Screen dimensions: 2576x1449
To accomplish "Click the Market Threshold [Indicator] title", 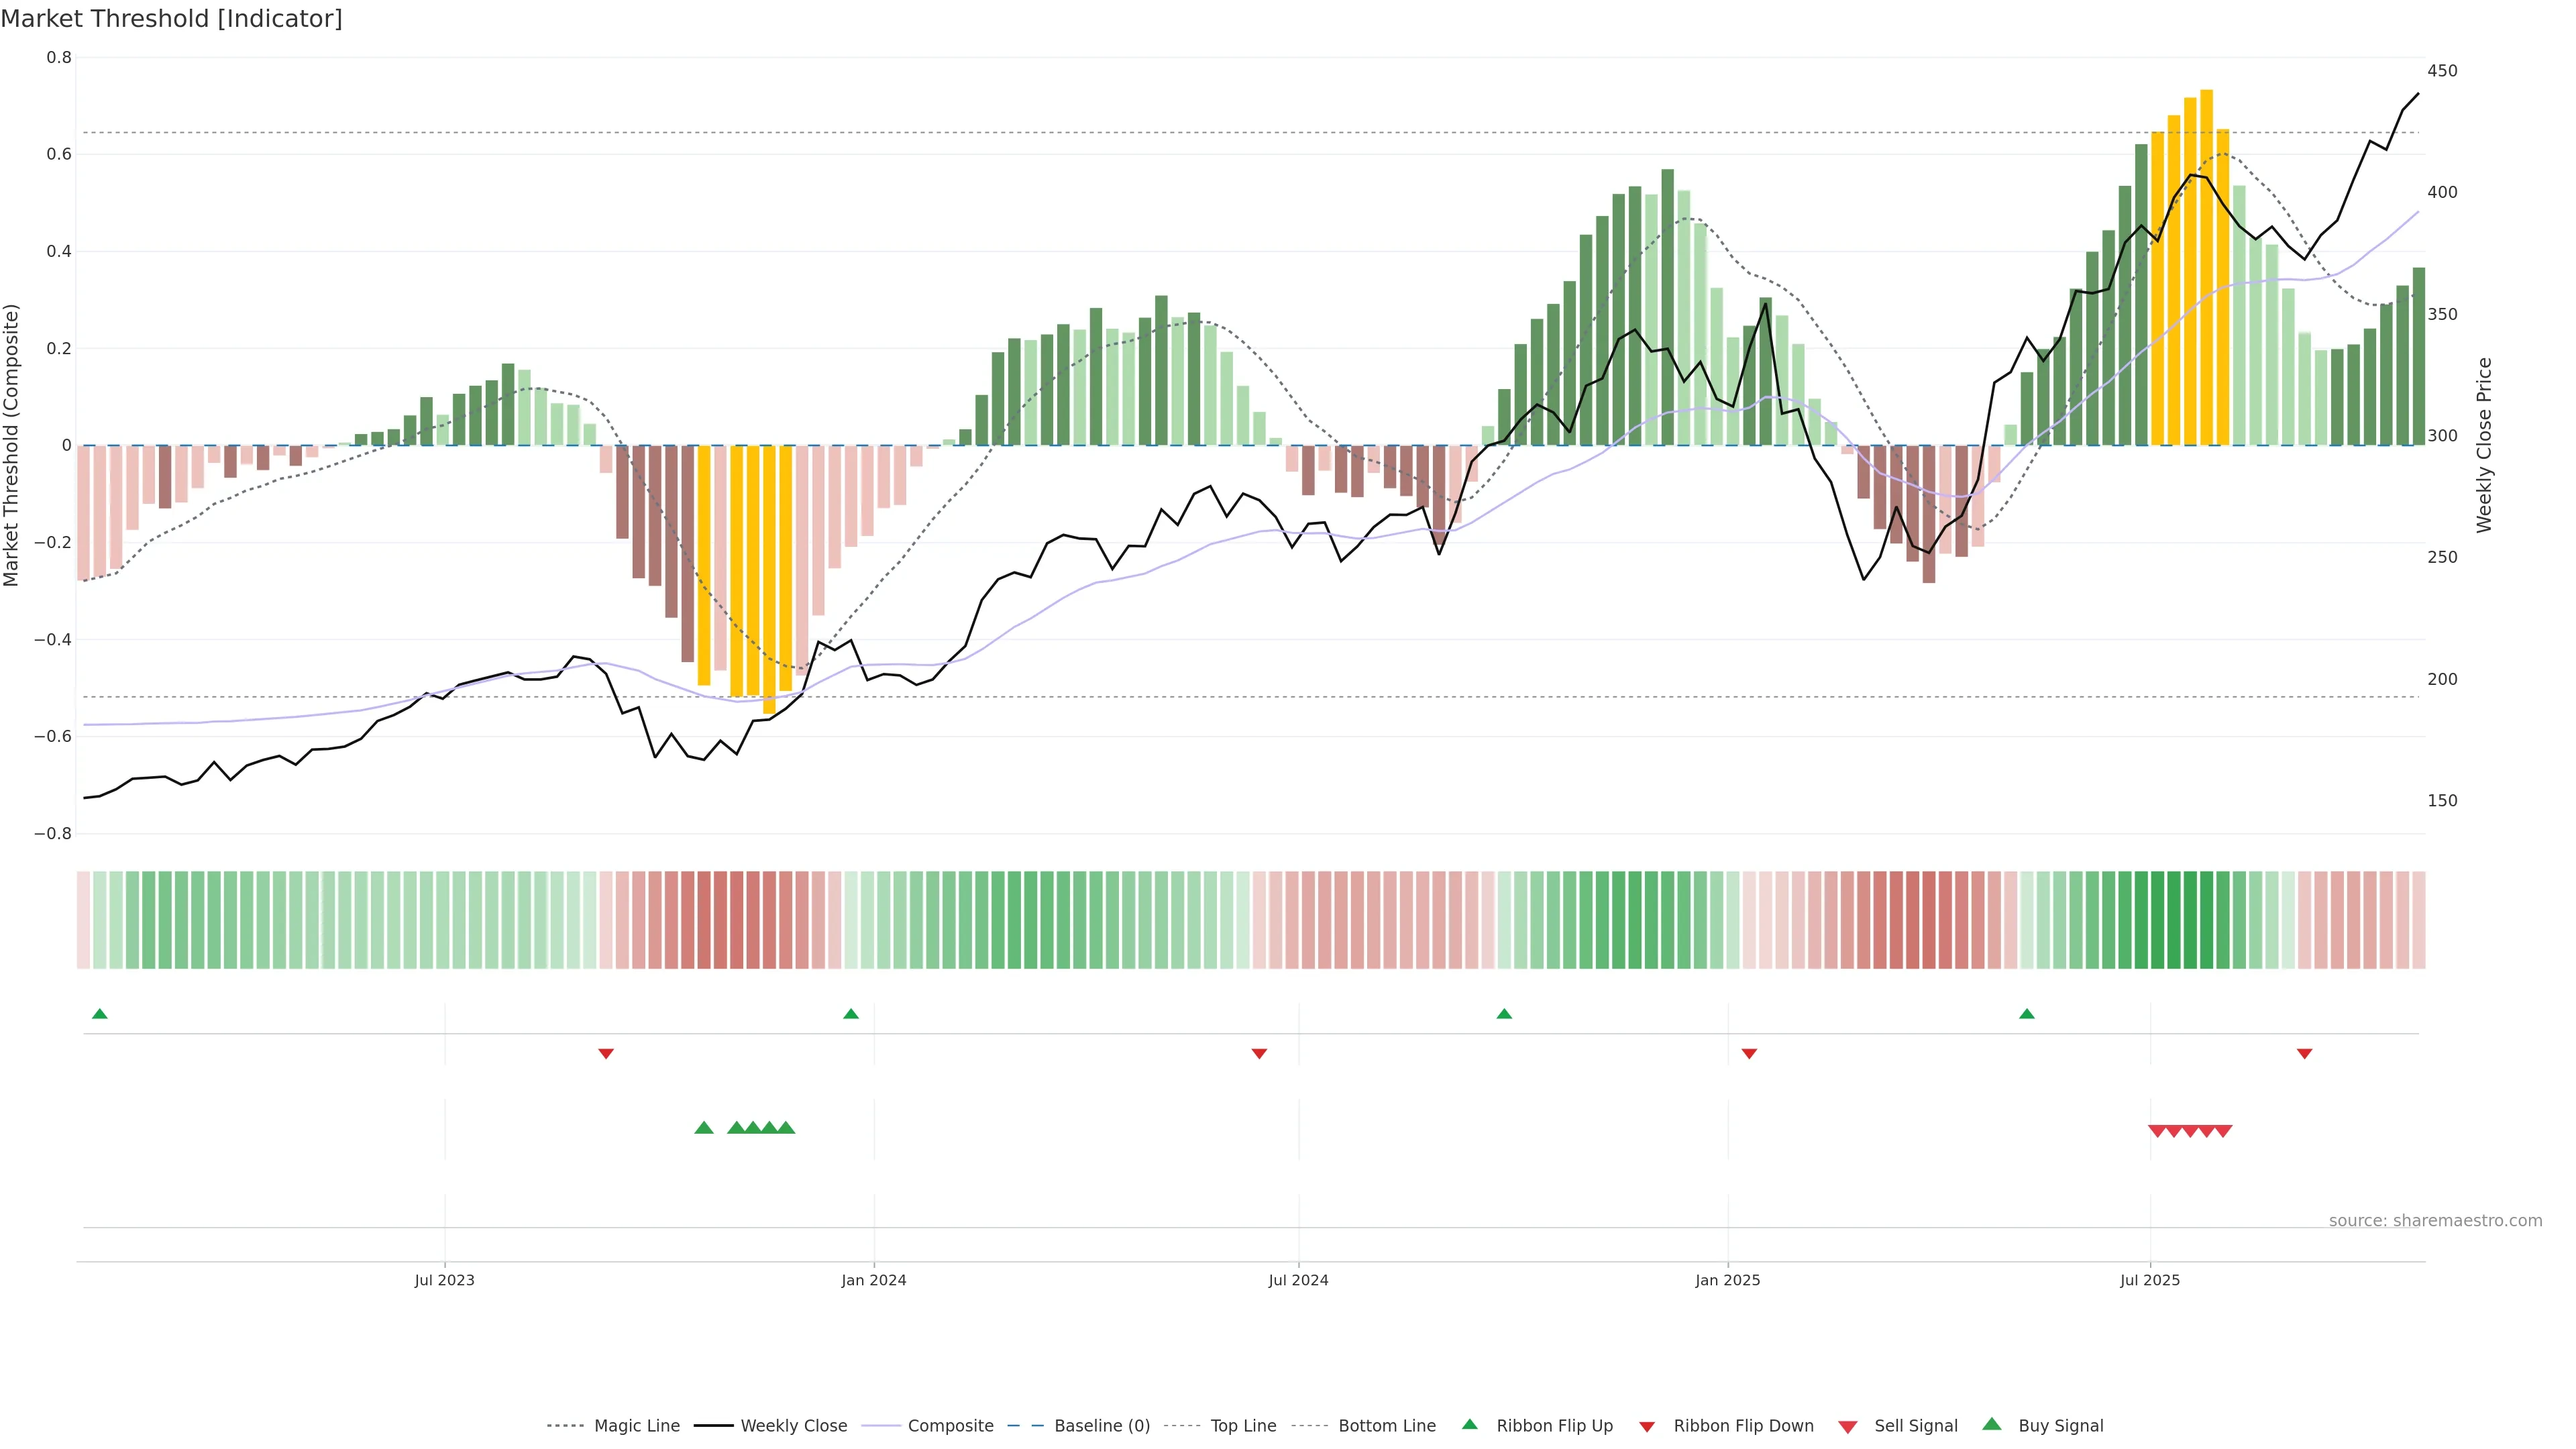I will tap(171, 19).
